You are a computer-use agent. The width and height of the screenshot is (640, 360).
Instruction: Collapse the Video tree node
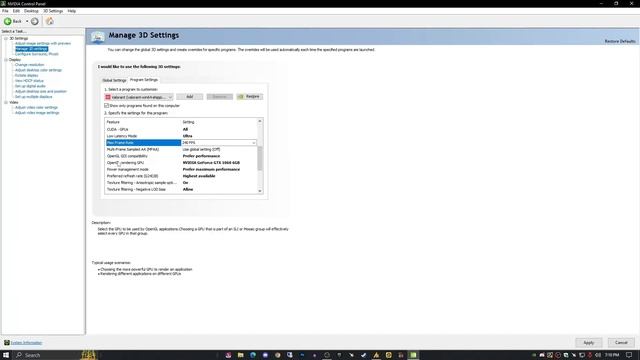pyautogui.click(x=6, y=102)
